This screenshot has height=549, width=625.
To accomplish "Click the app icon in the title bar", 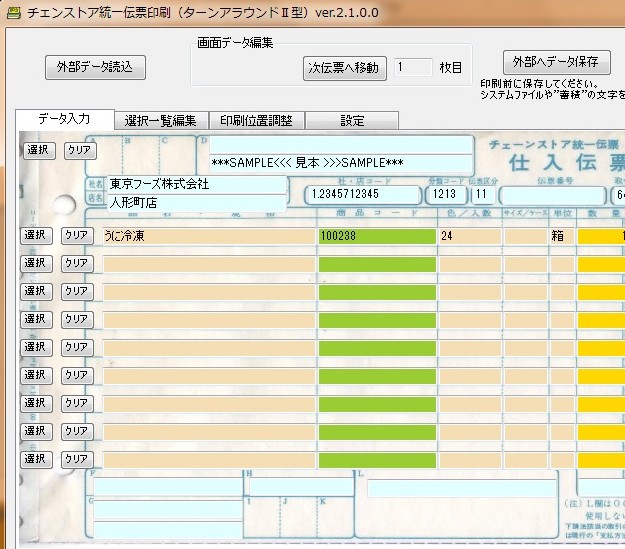I will pyautogui.click(x=13, y=12).
